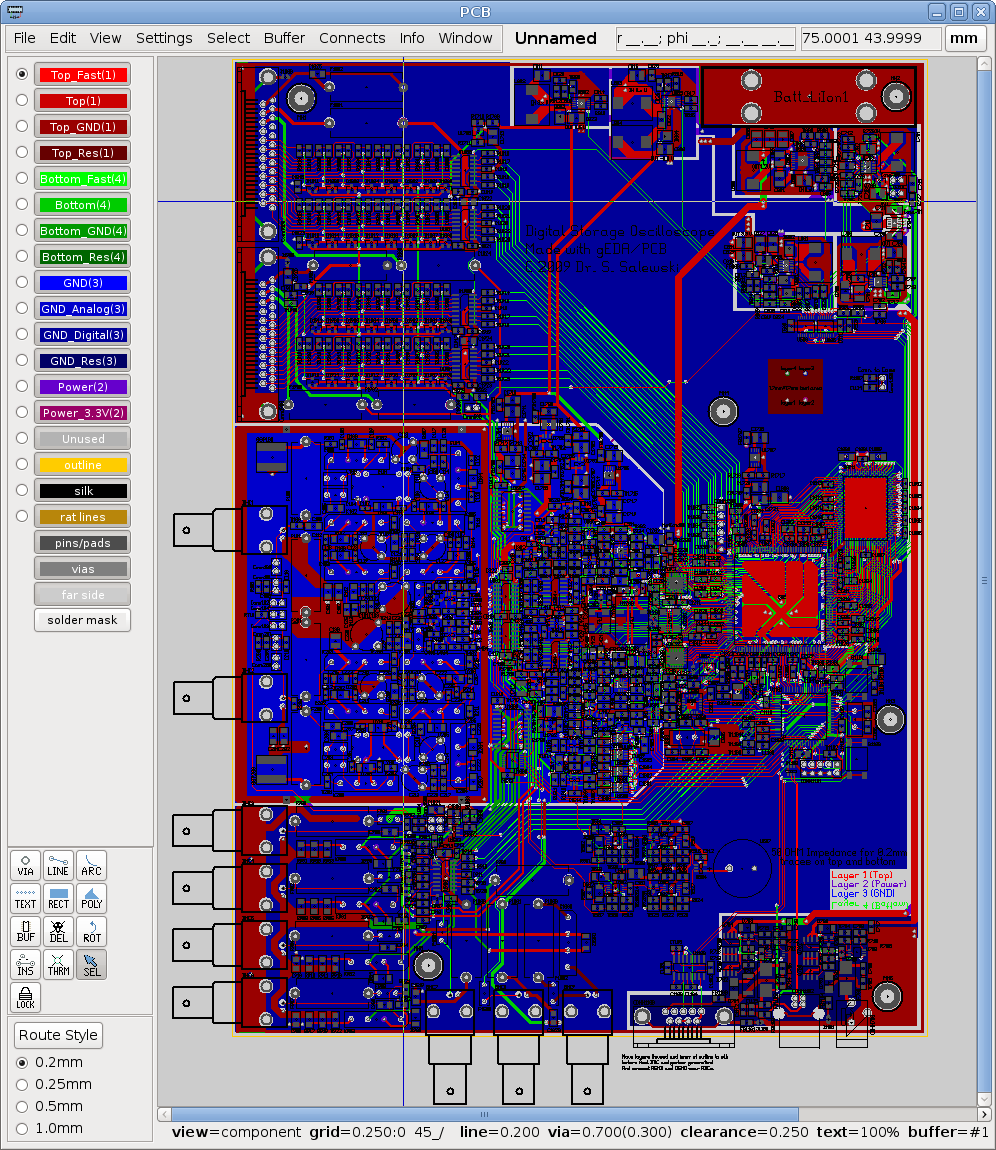Enable the LOCK tool
This screenshot has width=996, height=1150.
[x=25, y=997]
